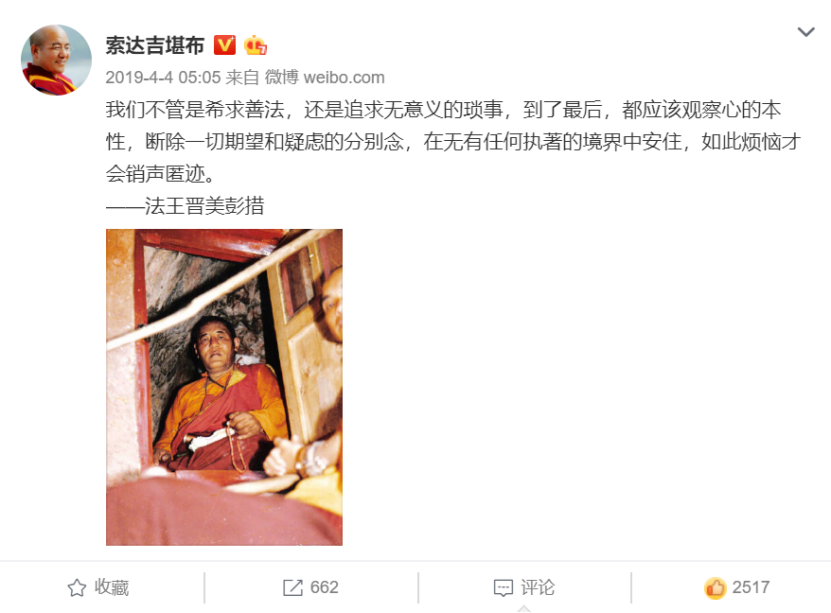Click the repost share arrow icon

pyautogui.click(x=293, y=588)
